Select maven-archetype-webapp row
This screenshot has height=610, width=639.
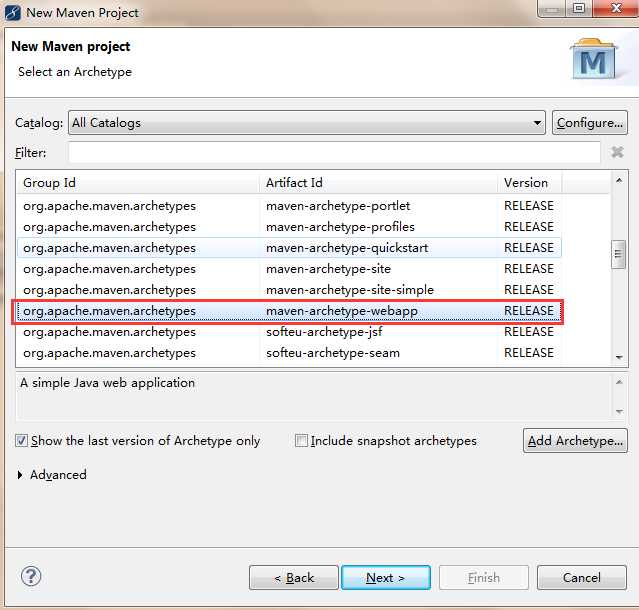(289, 311)
